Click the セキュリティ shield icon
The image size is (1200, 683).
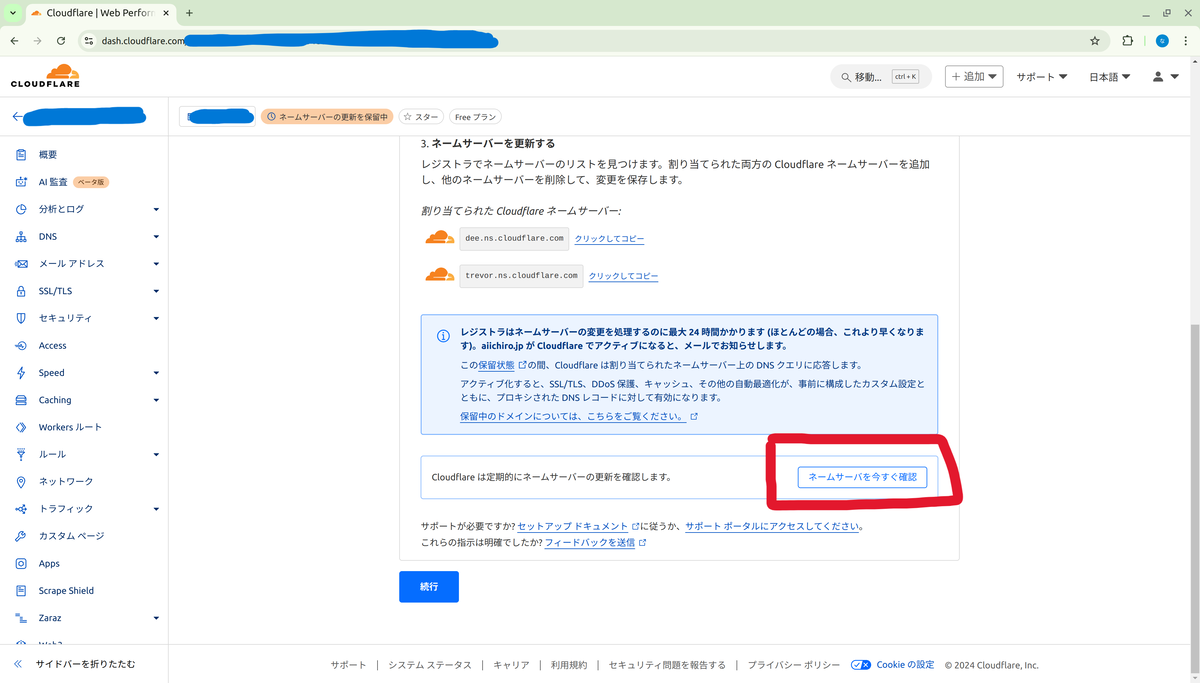21,318
